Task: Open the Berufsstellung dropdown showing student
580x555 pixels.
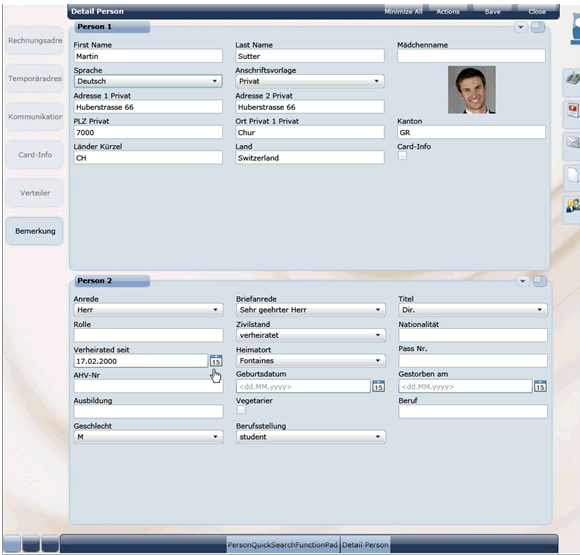Action: pyautogui.click(x=311, y=437)
